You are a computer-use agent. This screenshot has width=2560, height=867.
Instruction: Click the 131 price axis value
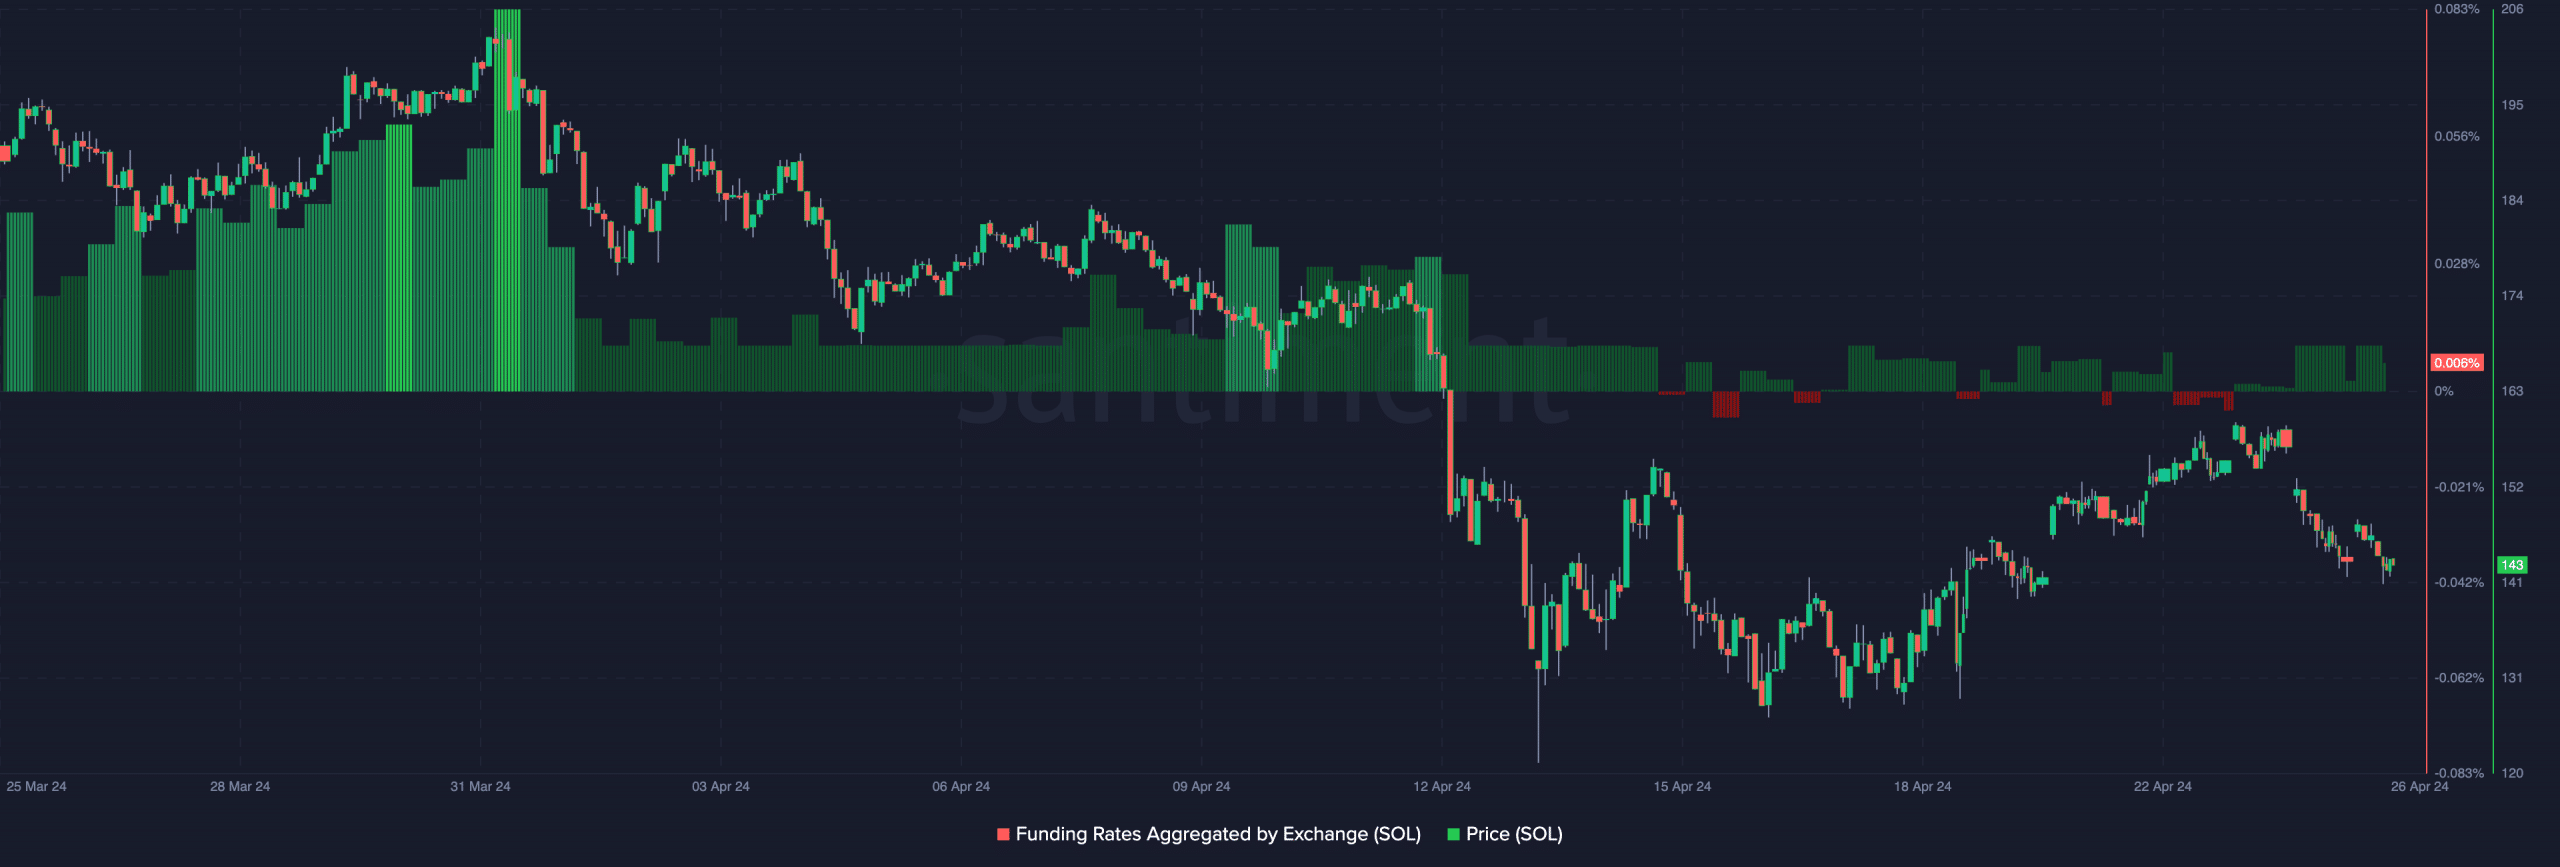pos(2512,678)
